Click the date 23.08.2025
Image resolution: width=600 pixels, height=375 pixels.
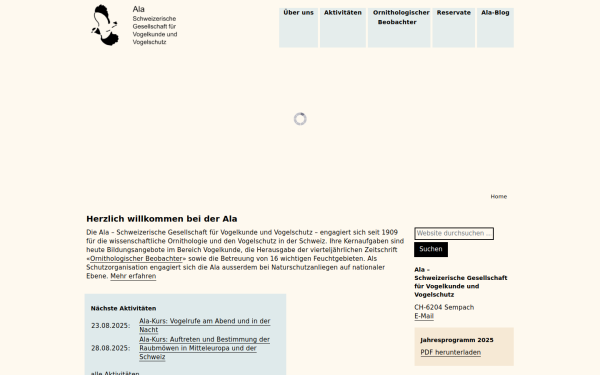111,326
